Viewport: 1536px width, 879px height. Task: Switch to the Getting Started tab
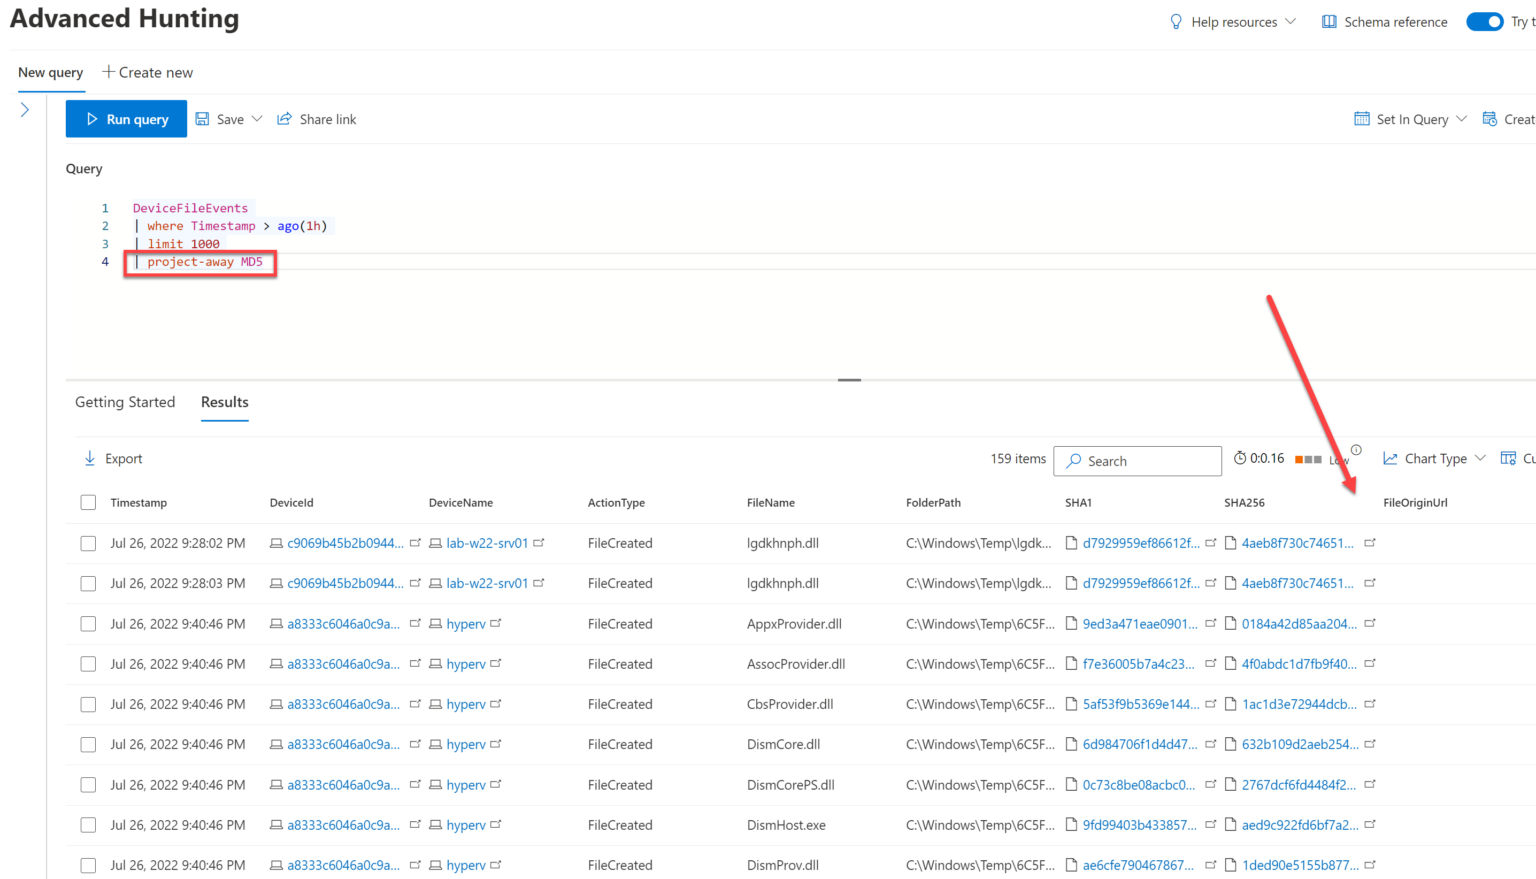pos(125,402)
